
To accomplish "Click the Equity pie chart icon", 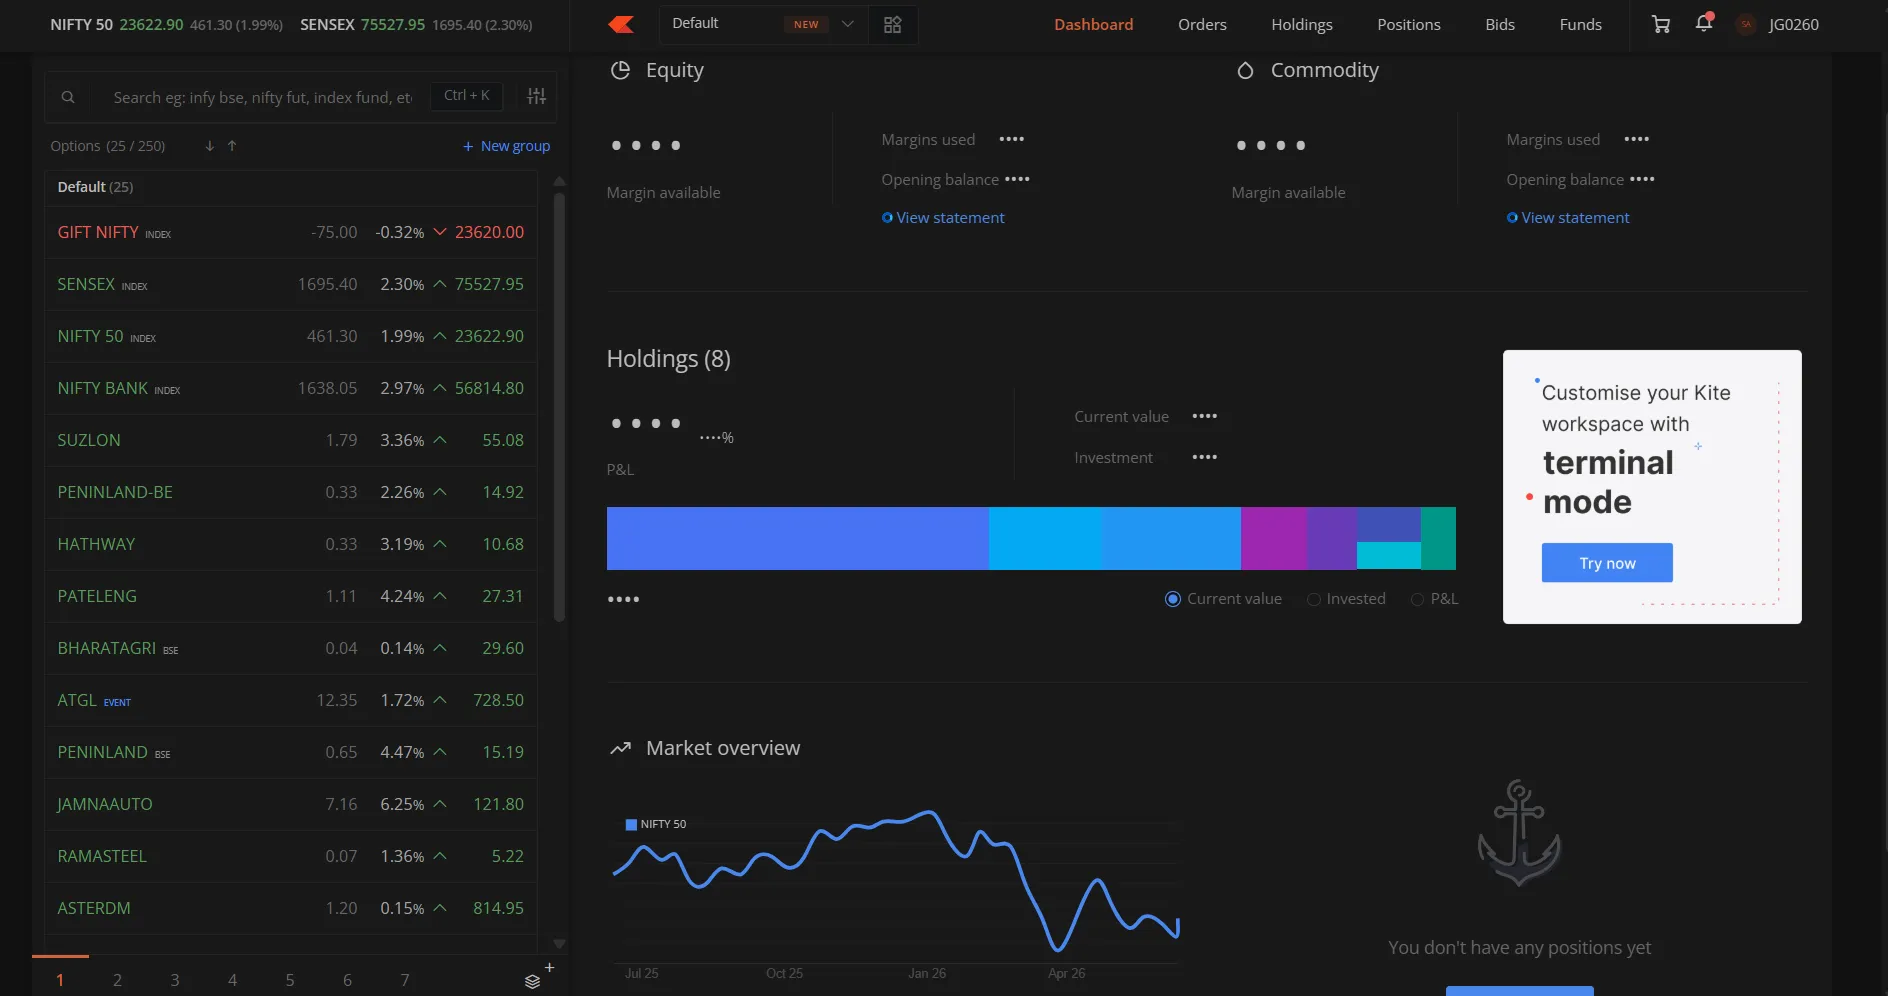I will tap(620, 70).
